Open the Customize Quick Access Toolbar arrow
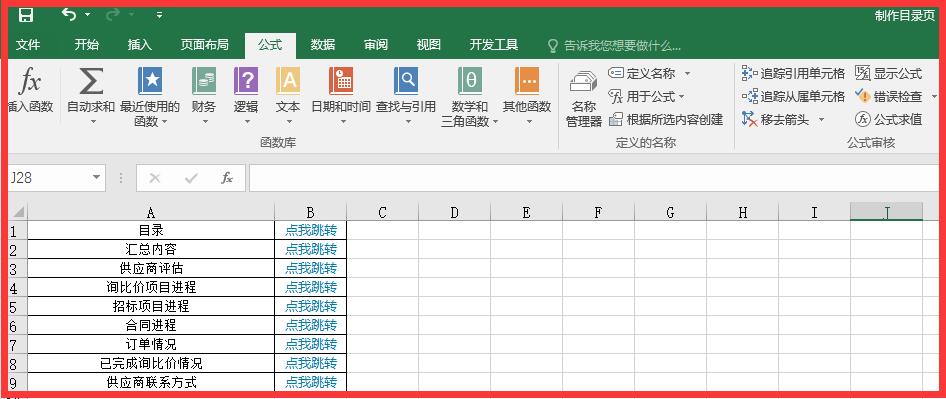This screenshot has width=946, height=399. [159, 15]
